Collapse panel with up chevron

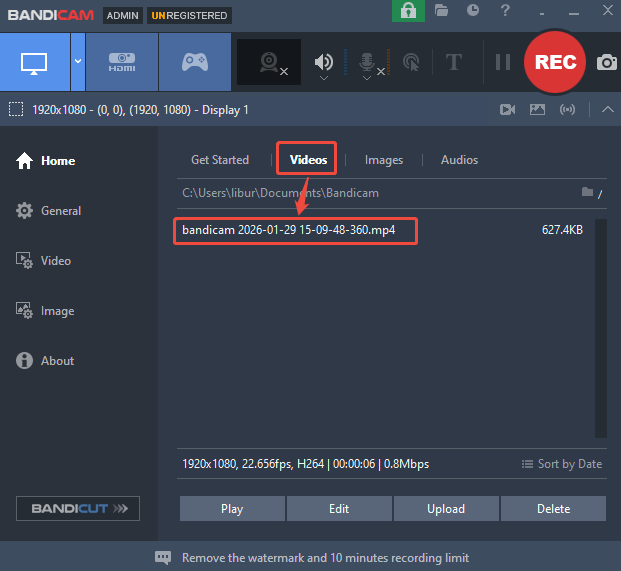[x=608, y=109]
